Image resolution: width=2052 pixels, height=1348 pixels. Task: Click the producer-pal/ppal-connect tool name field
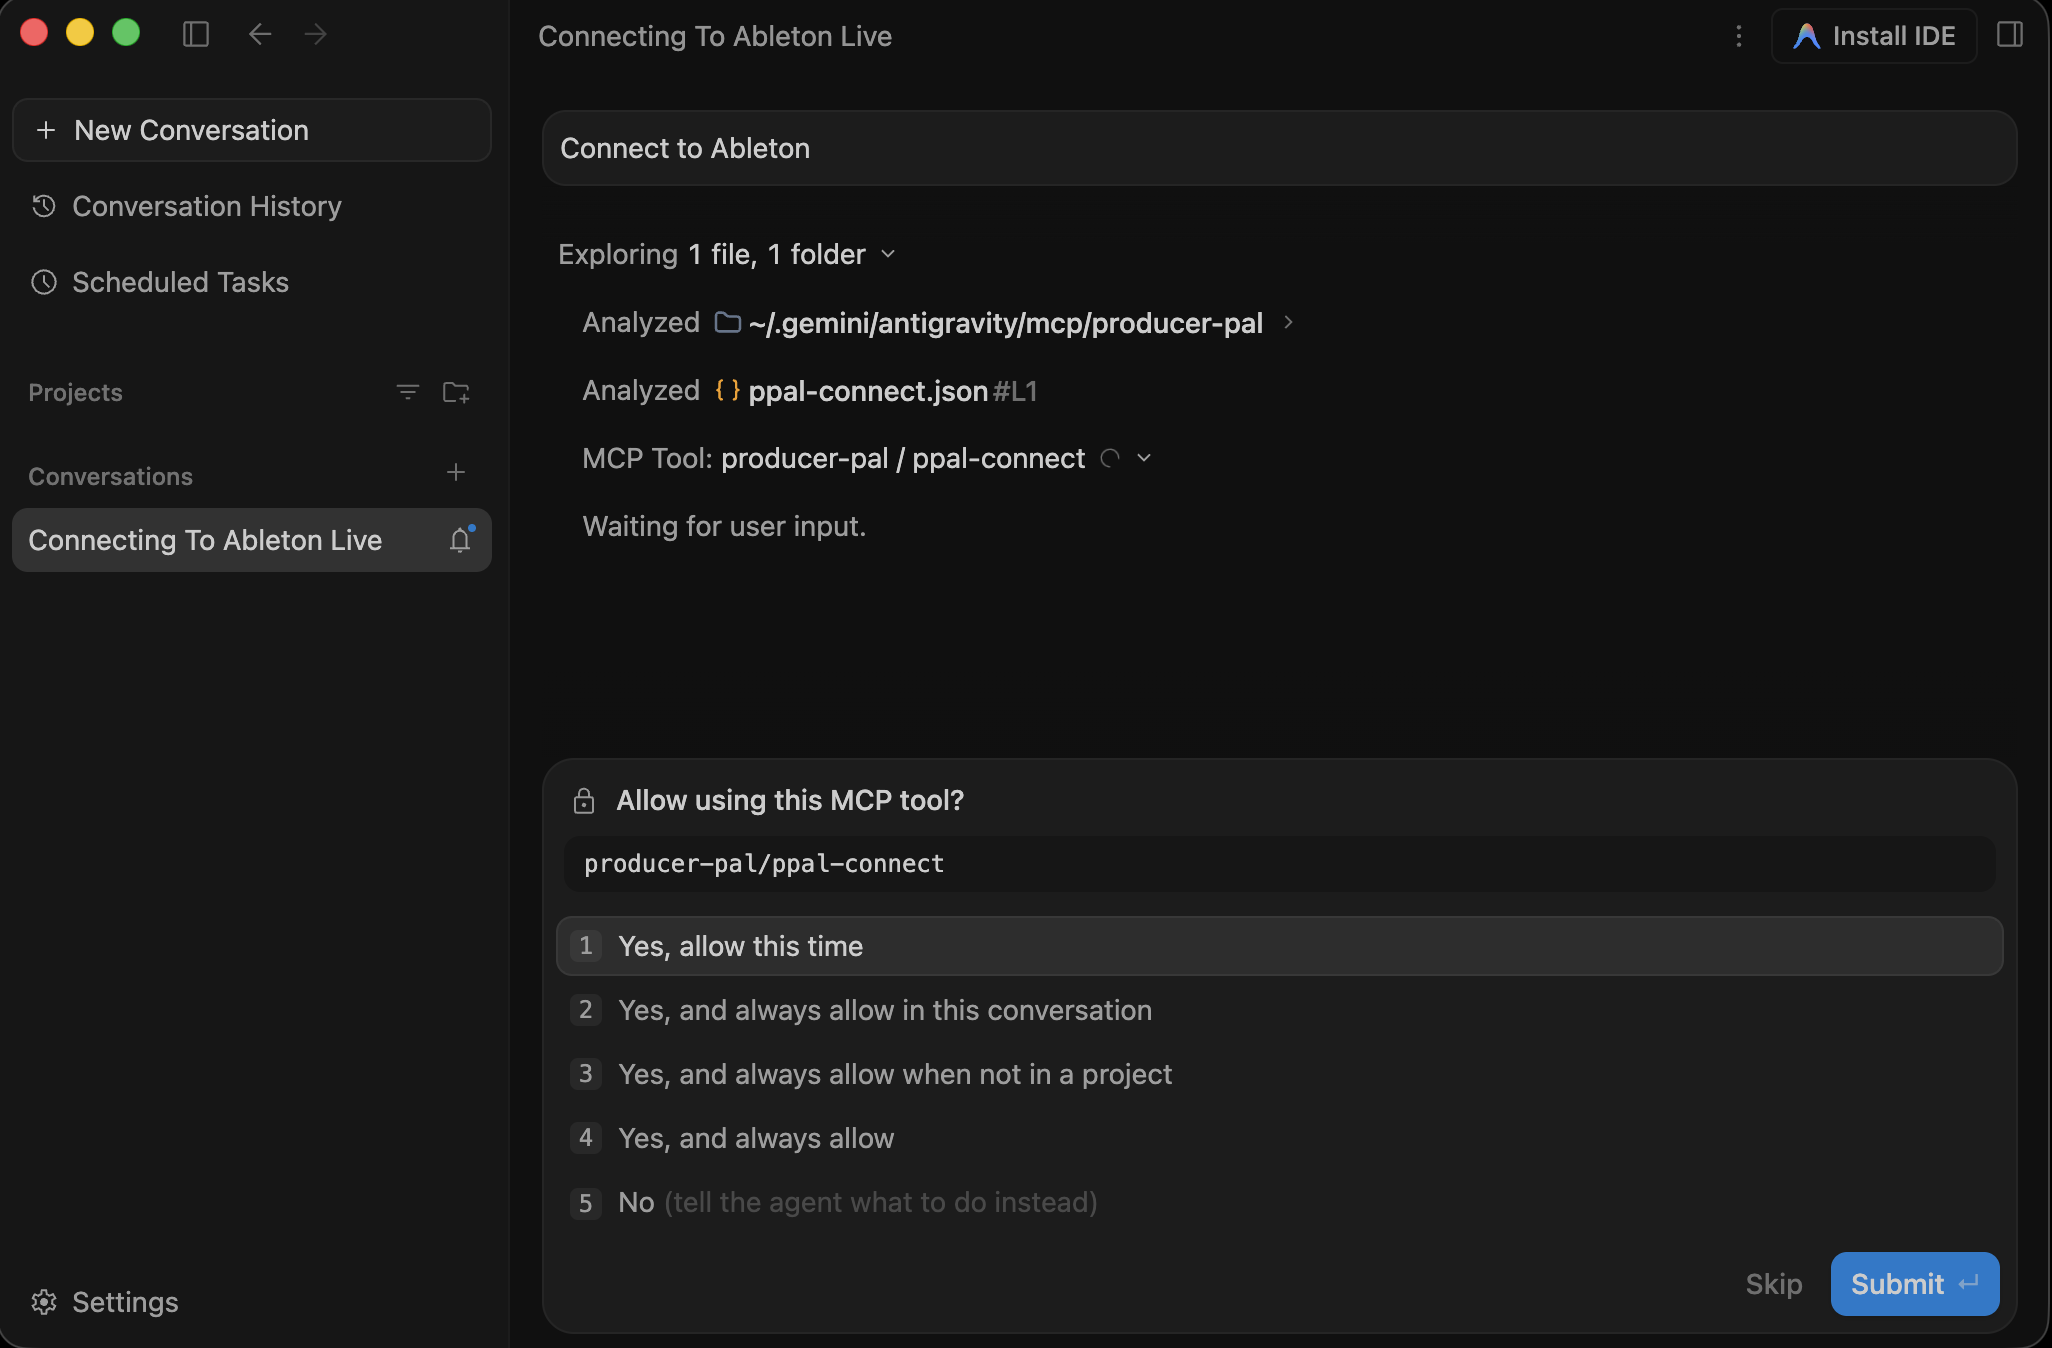tap(1280, 864)
